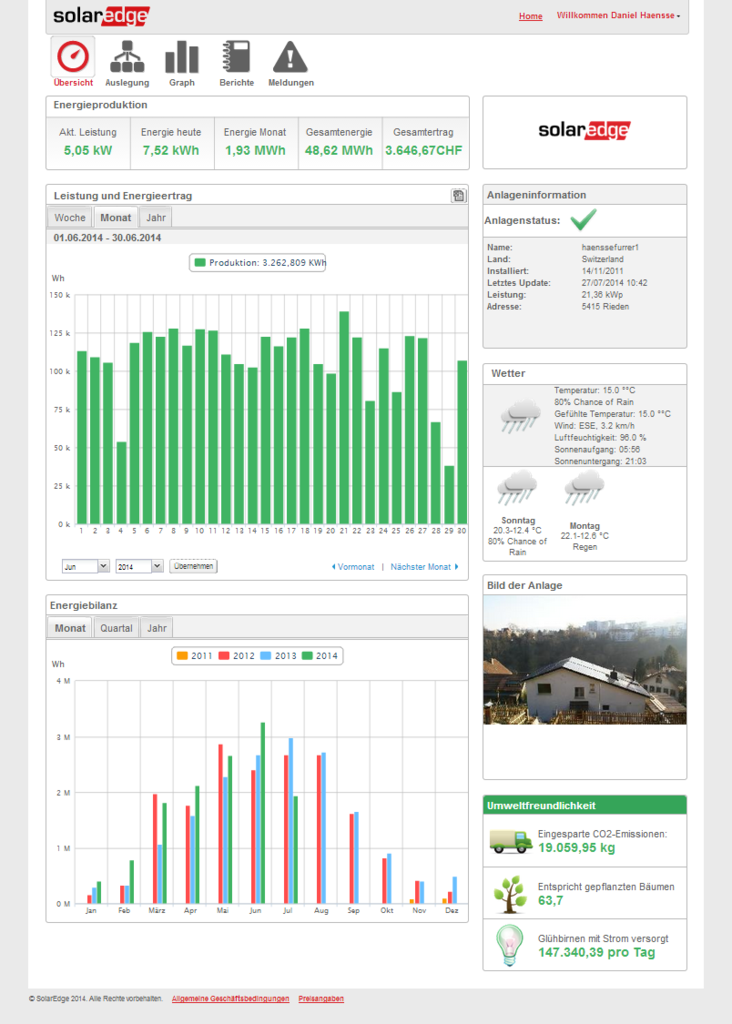Click the Übernehmen button
The image size is (732, 1024).
click(x=193, y=566)
